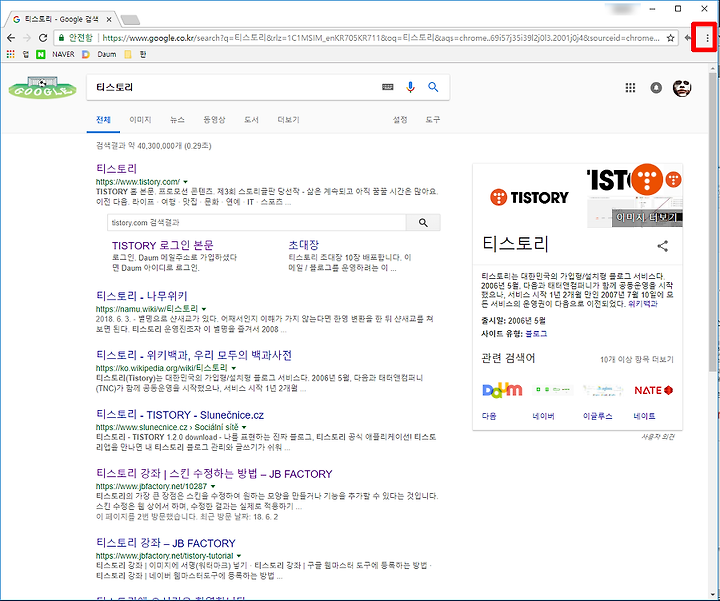The height and width of the screenshot is (601, 720).
Task: Open Daum bookmark
Action: 99,54
